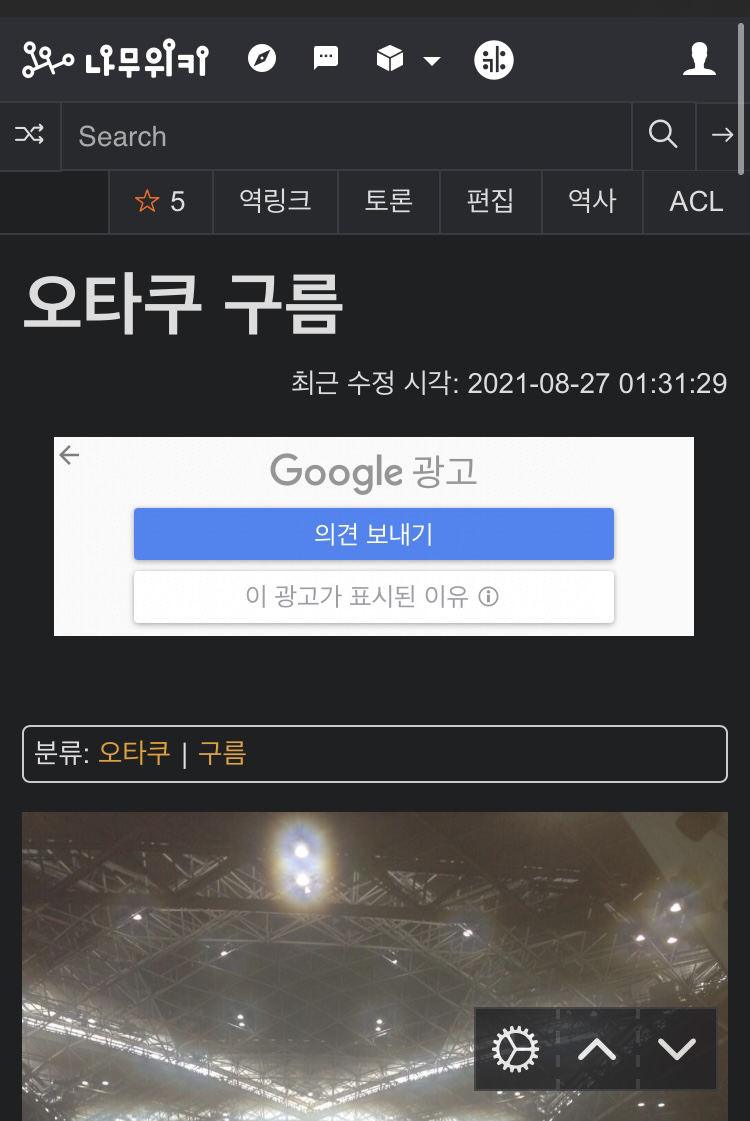Image resolution: width=750 pixels, height=1121 pixels.
Task: Focus the Search input field
Action: [347, 136]
